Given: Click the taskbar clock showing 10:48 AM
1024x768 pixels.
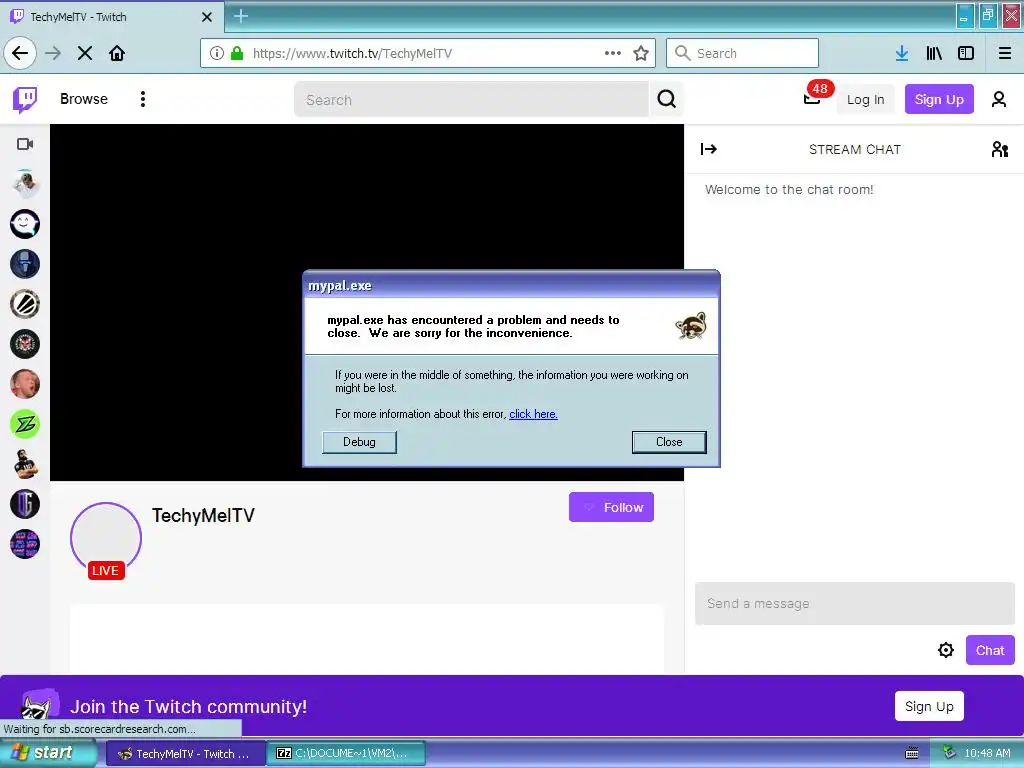Looking at the screenshot, I should pos(987,753).
